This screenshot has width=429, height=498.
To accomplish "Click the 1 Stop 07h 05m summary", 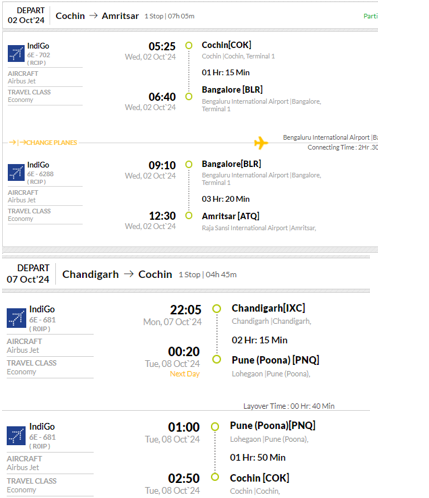I will click(169, 16).
